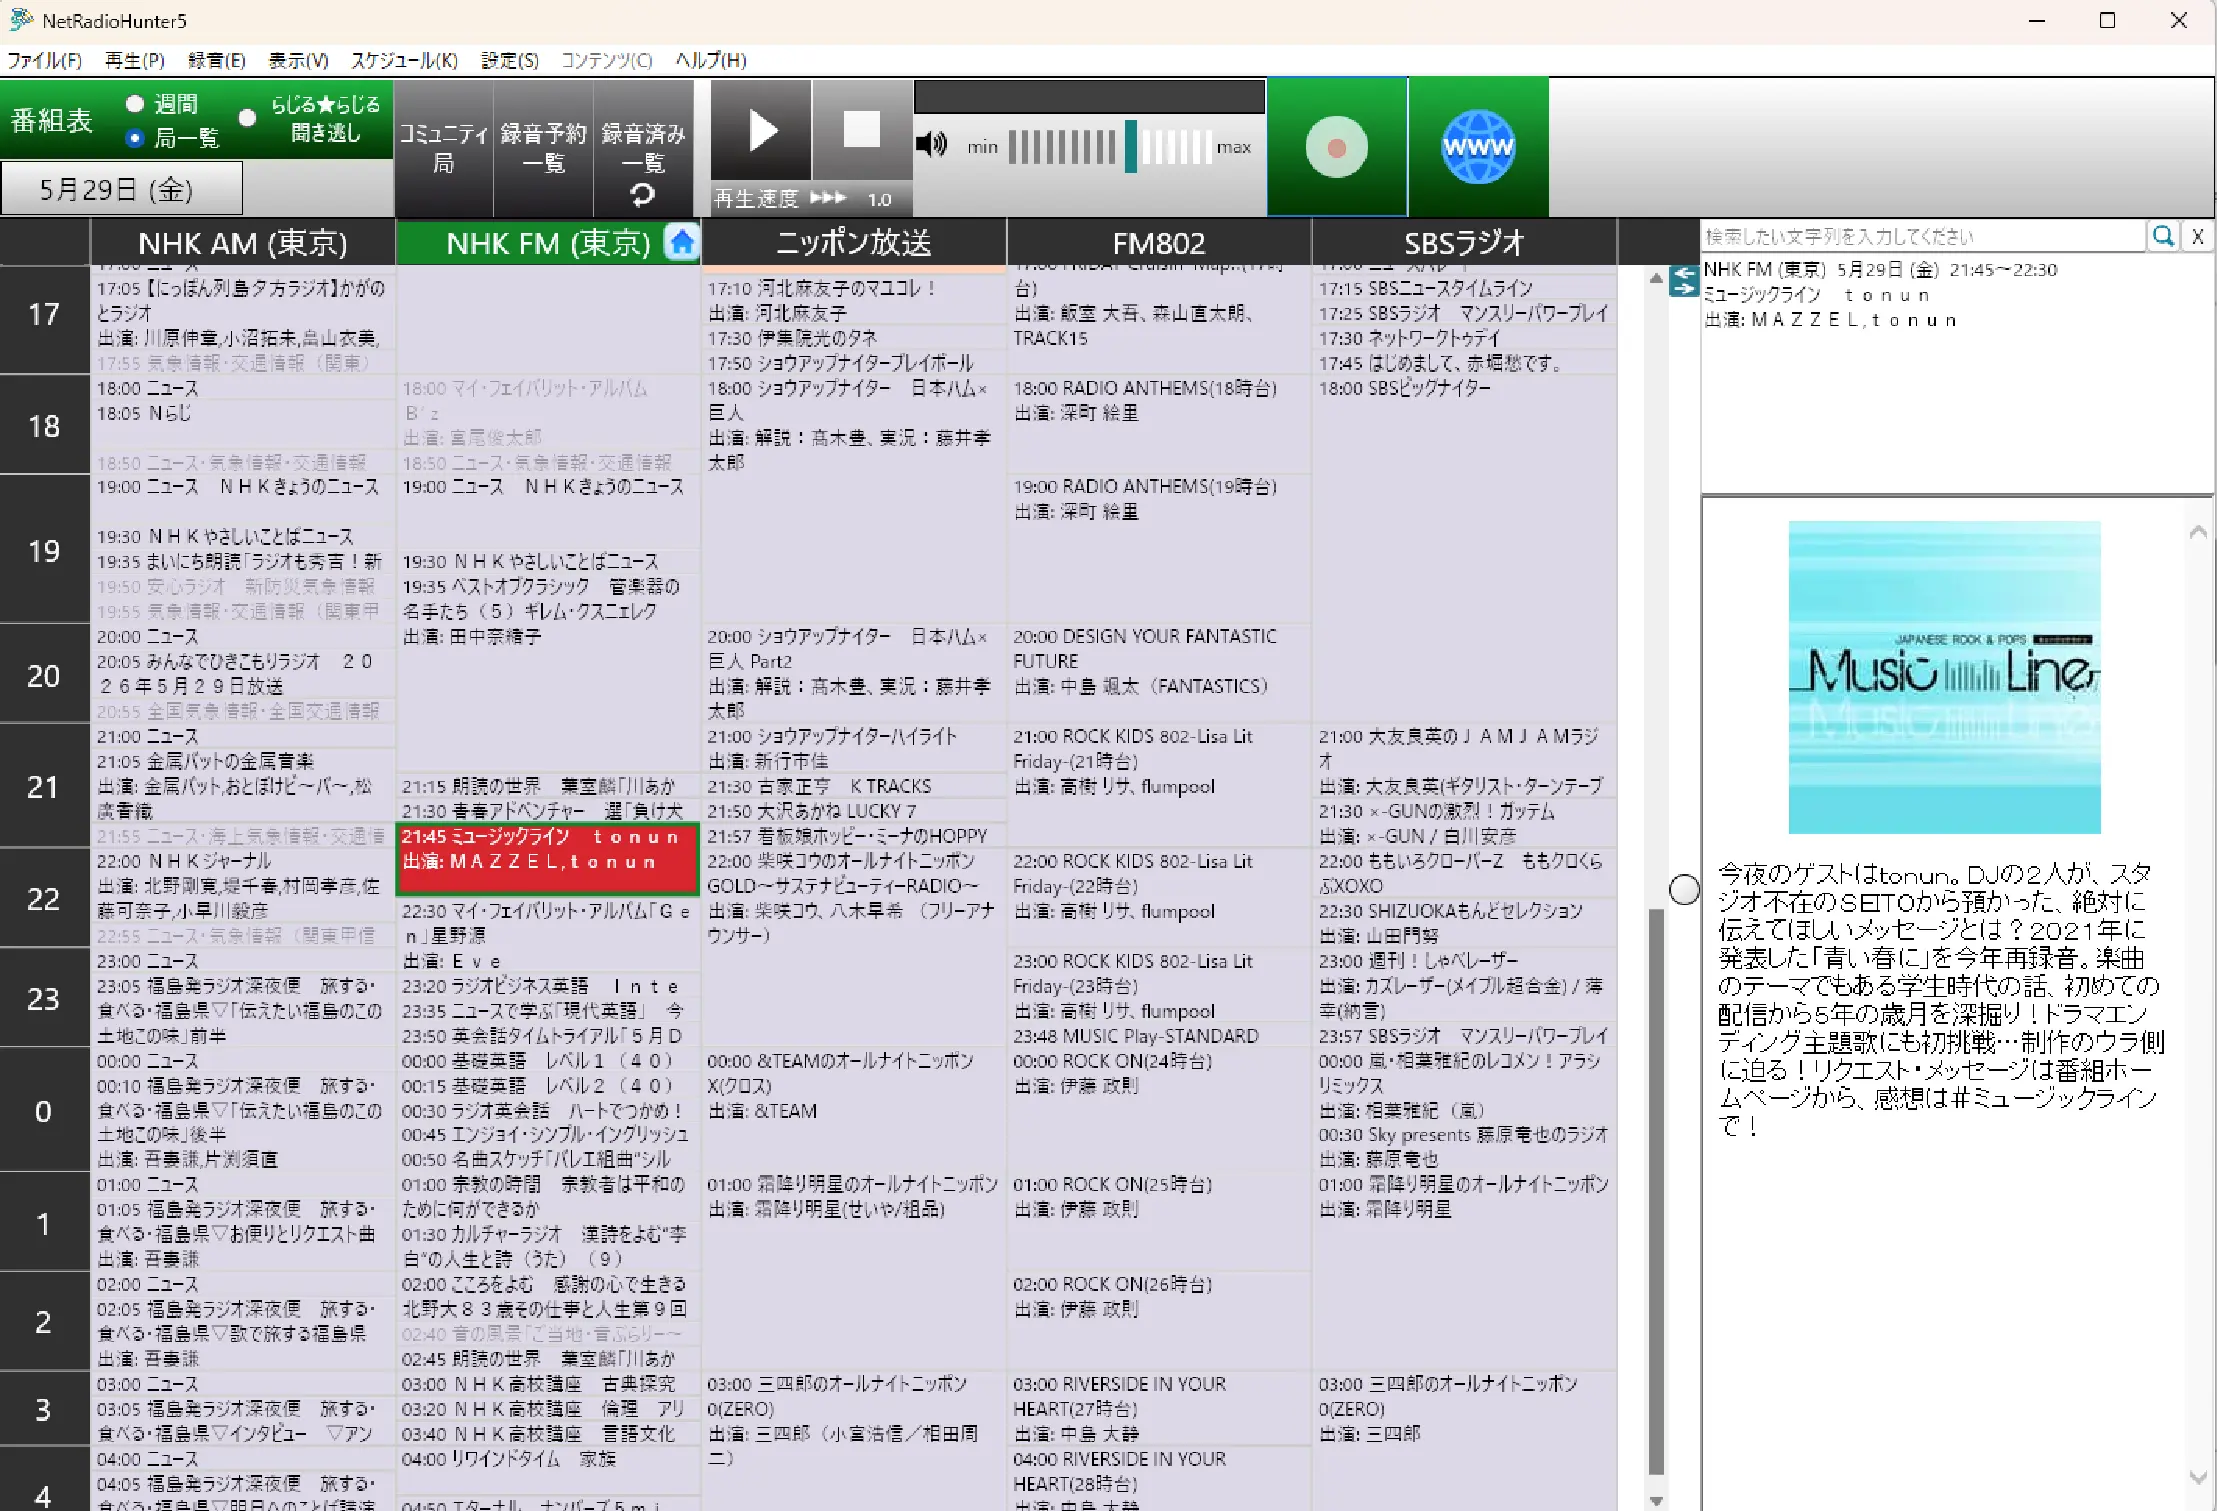2219x1511 pixels.
Task: Click the description panel scroll-up chevron
Action: click(2197, 532)
